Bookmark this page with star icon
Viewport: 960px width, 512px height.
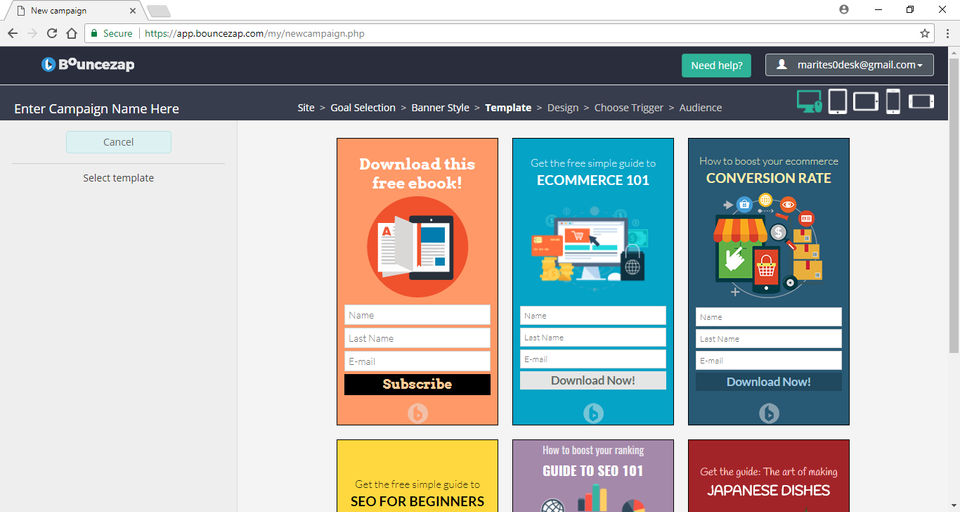click(x=924, y=34)
